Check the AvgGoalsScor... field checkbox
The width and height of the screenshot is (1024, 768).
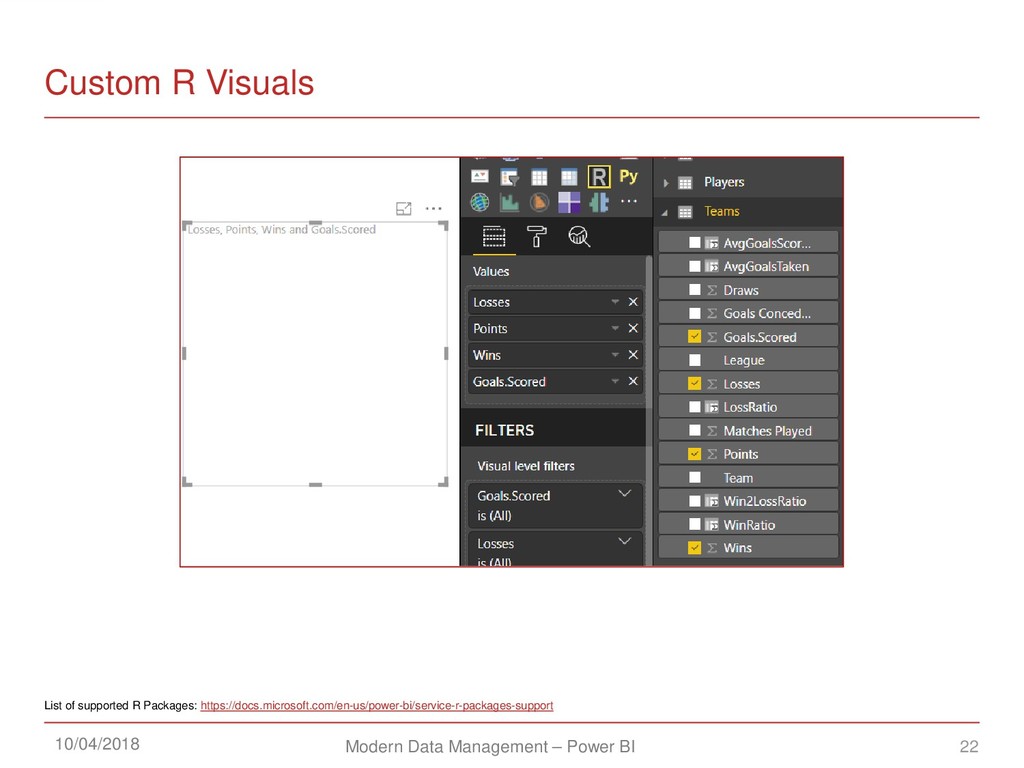(695, 243)
